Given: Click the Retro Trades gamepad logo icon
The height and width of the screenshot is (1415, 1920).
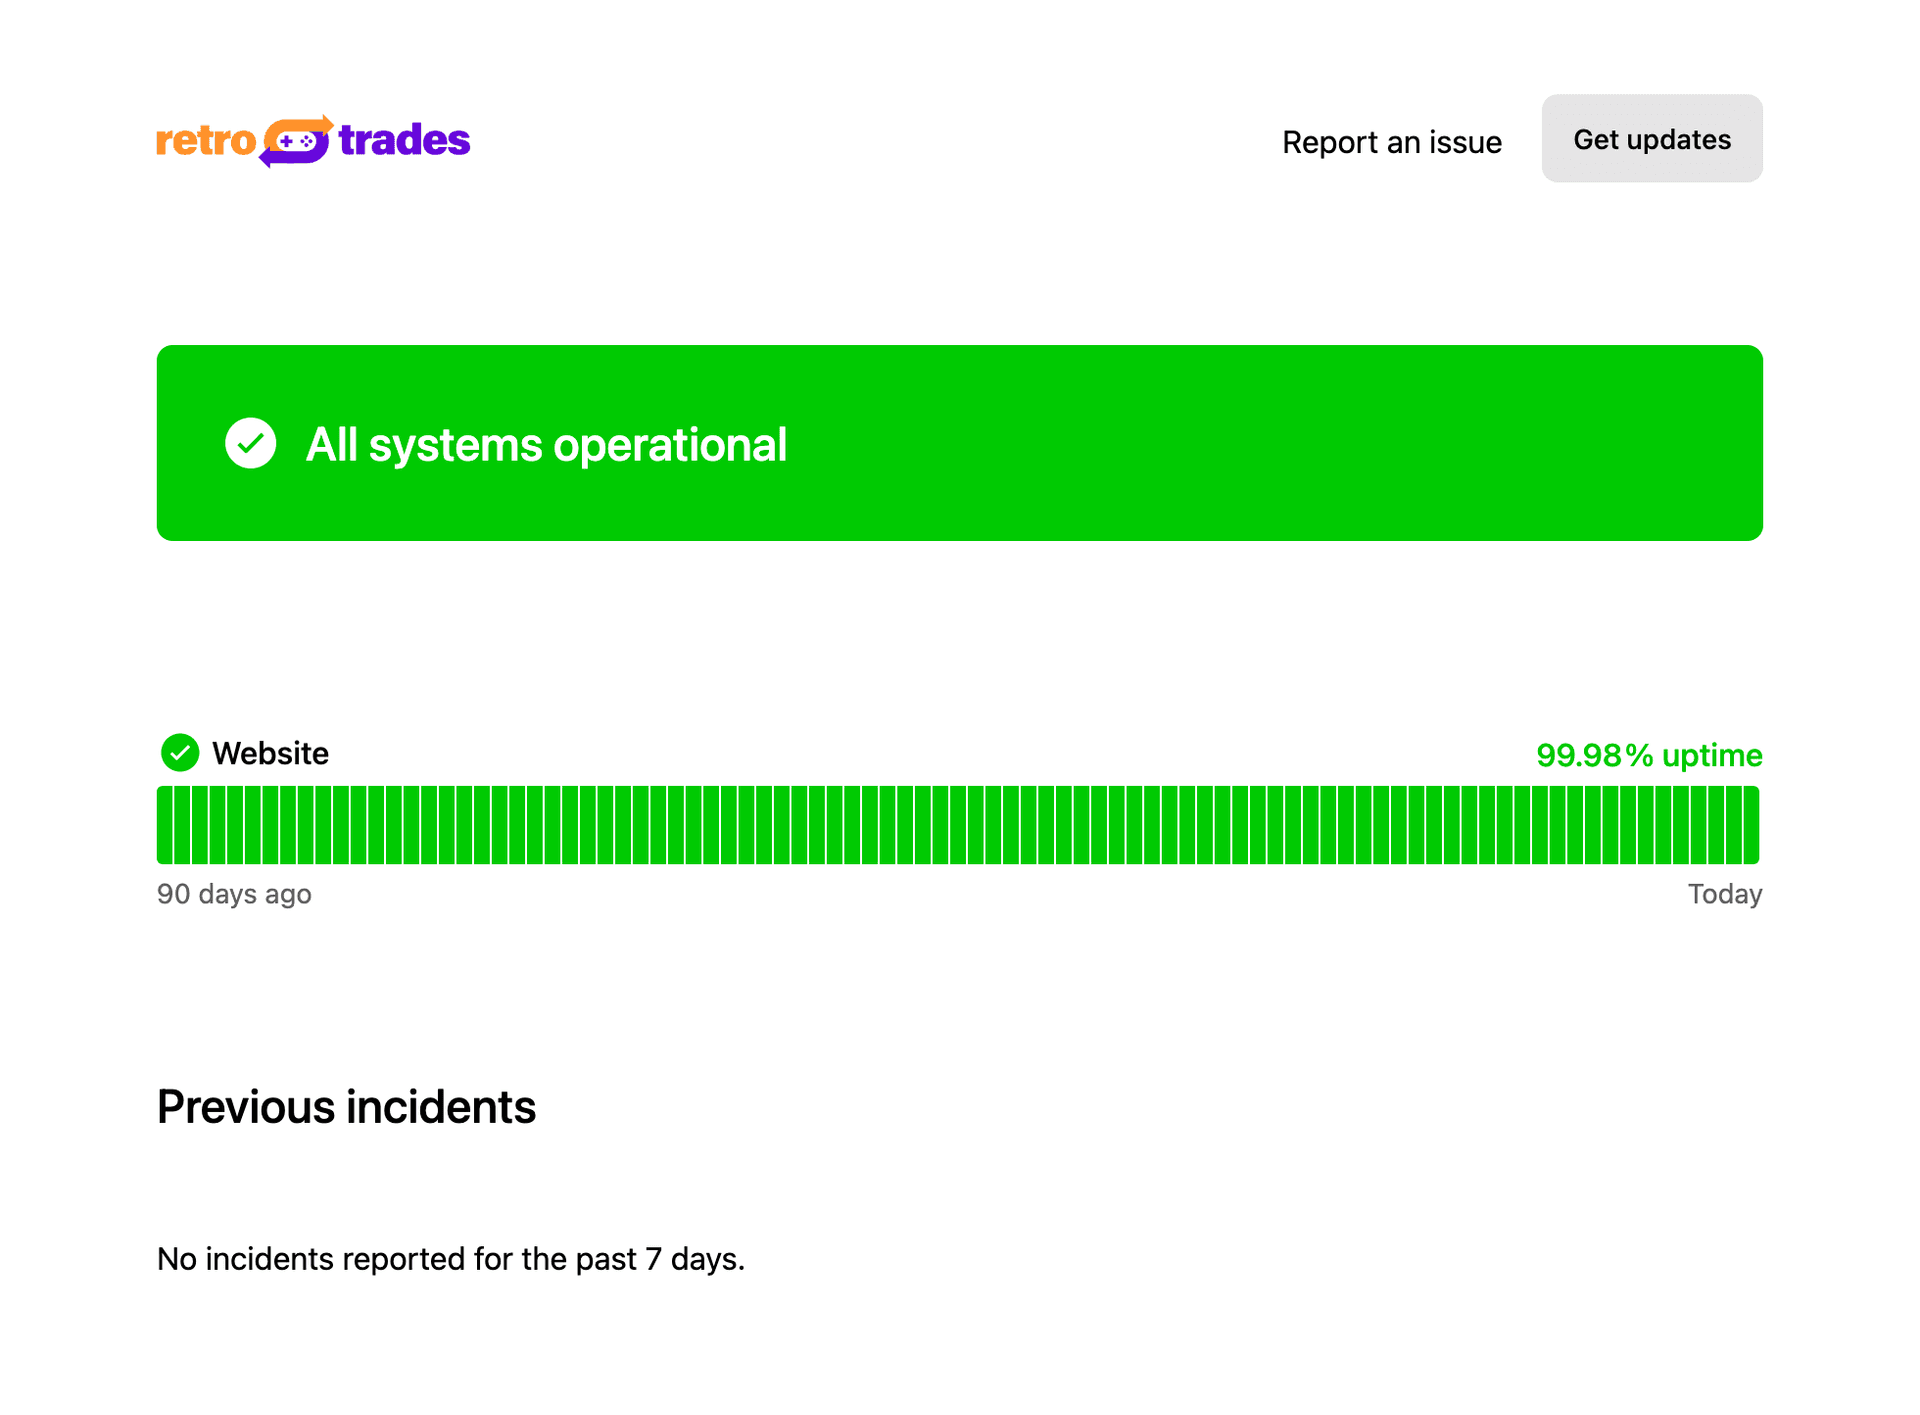Looking at the screenshot, I should pyautogui.click(x=296, y=141).
